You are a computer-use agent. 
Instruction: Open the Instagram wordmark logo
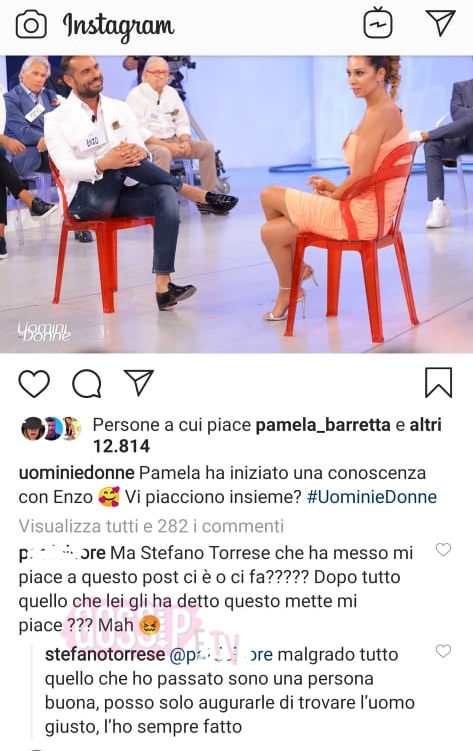pos(118,26)
